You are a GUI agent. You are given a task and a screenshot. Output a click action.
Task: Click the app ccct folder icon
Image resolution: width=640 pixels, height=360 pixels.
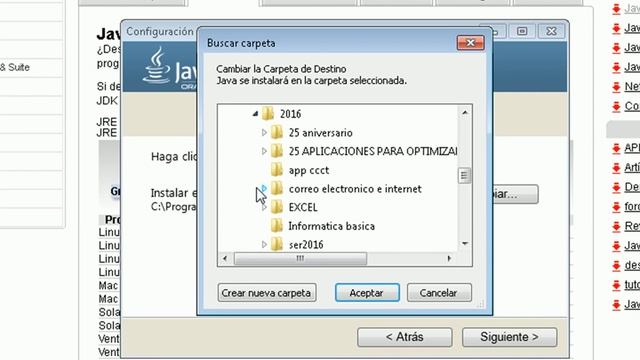tap(277, 170)
